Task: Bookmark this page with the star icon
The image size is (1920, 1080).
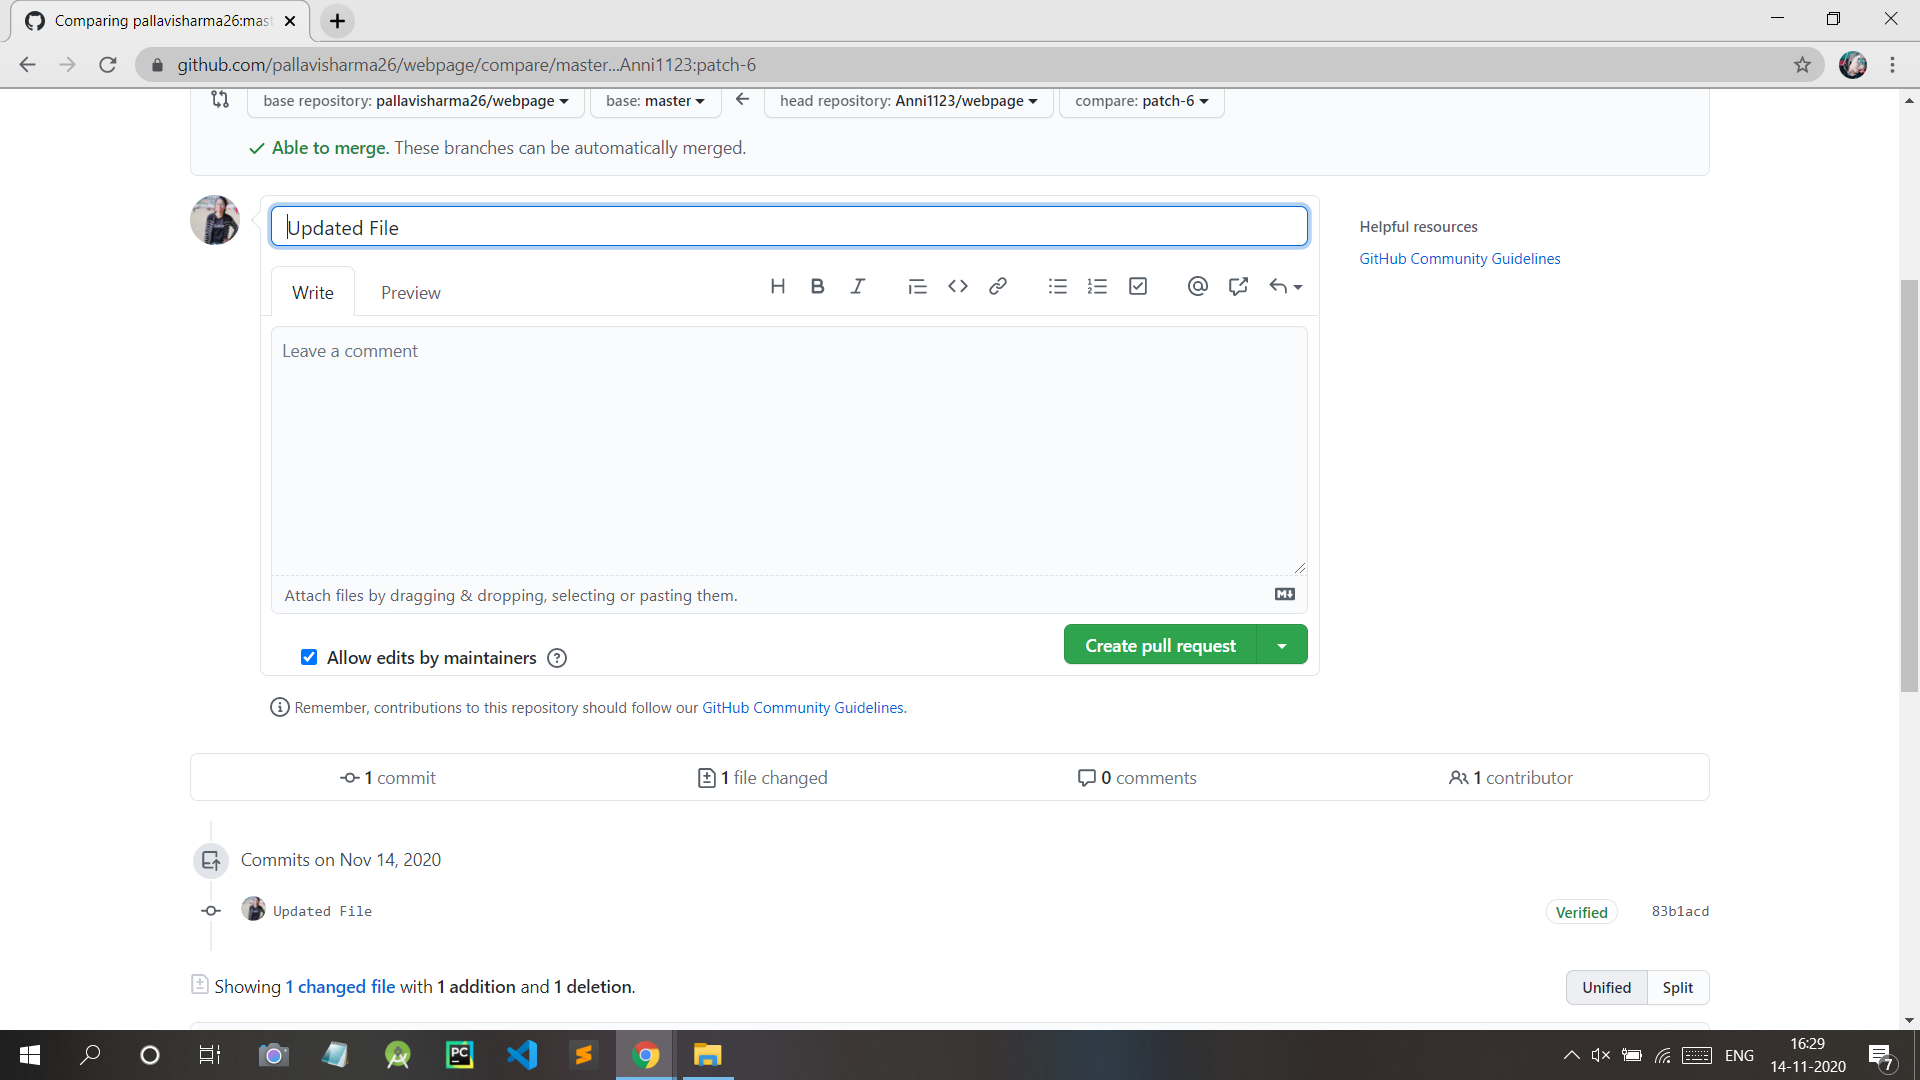Action: click(1802, 65)
